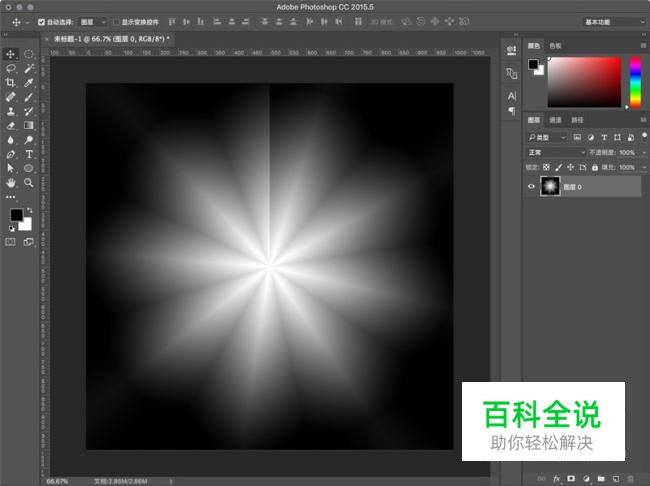The width and height of the screenshot is (650, 486).
Task: Click the Gradient tool icon
Action: pyautogui.click(x=29, y=126)
